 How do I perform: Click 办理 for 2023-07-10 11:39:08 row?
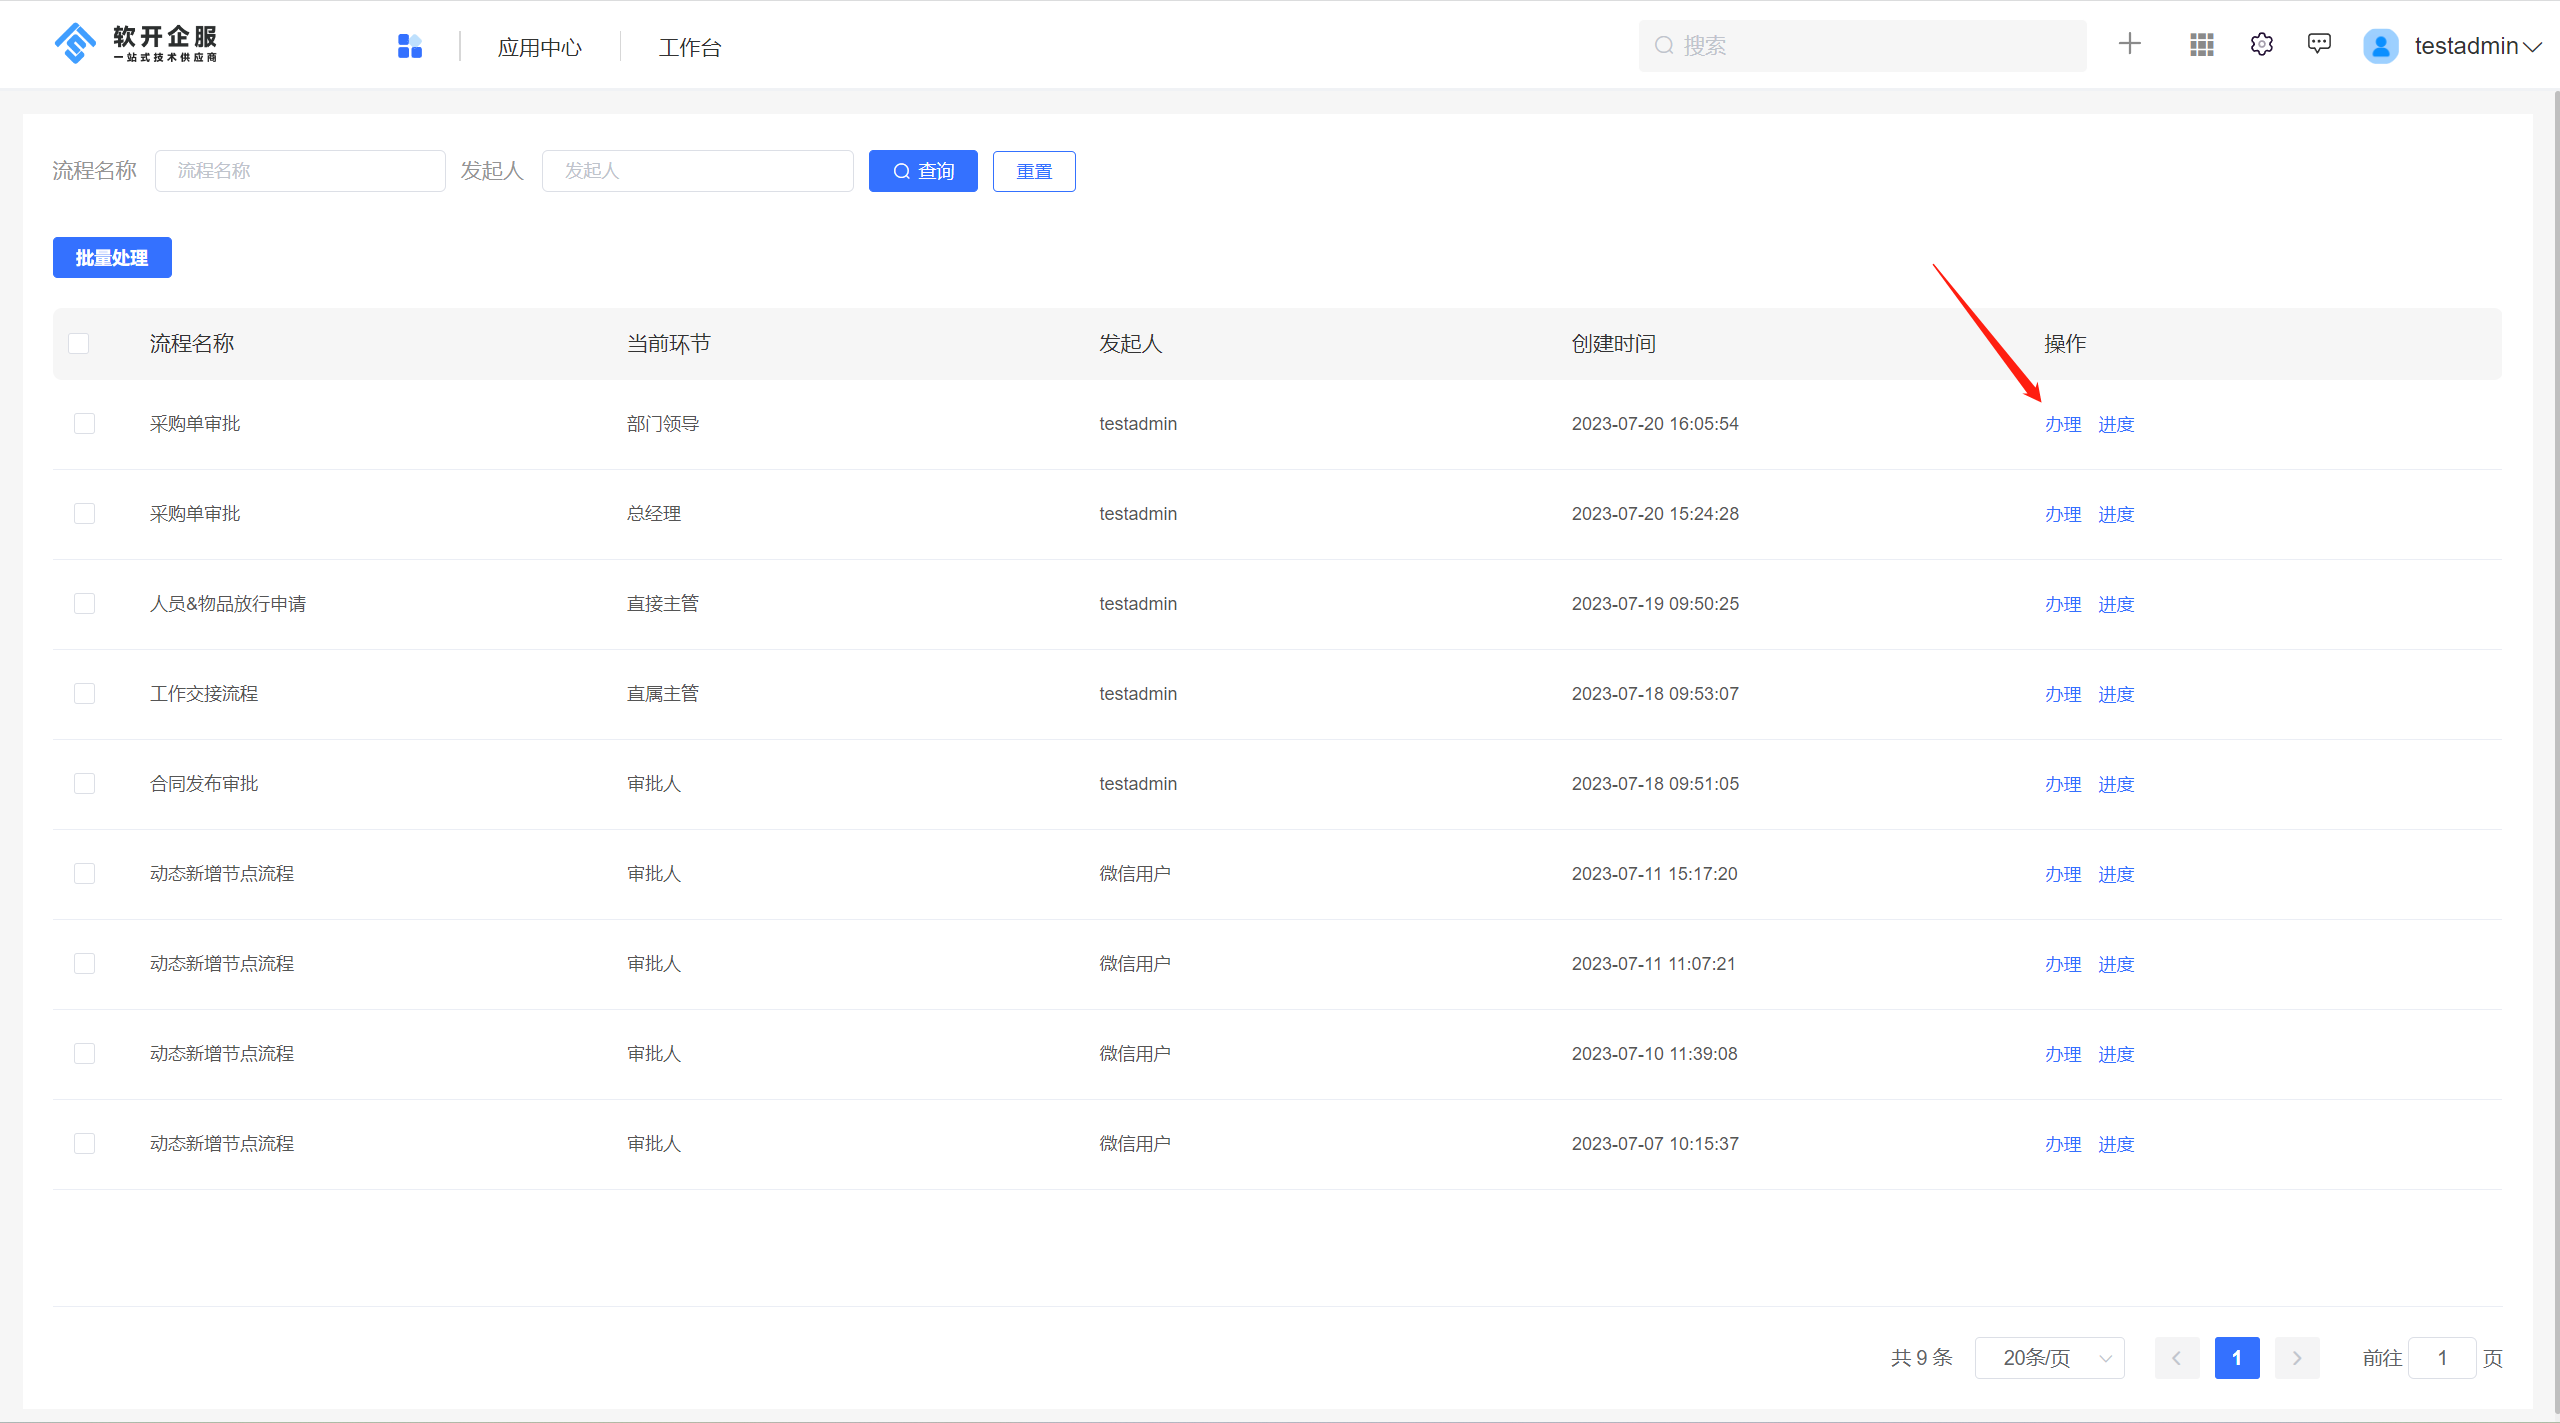(x=2063, y=1054)
